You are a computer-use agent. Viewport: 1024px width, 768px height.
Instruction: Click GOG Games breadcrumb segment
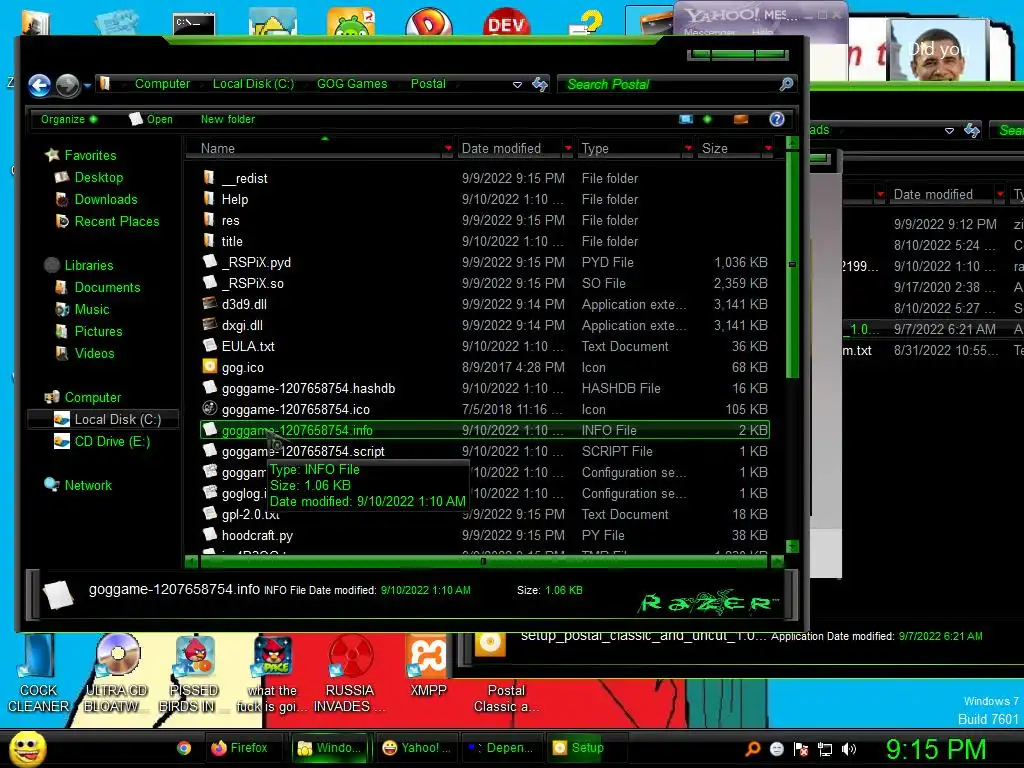(352, 84)
